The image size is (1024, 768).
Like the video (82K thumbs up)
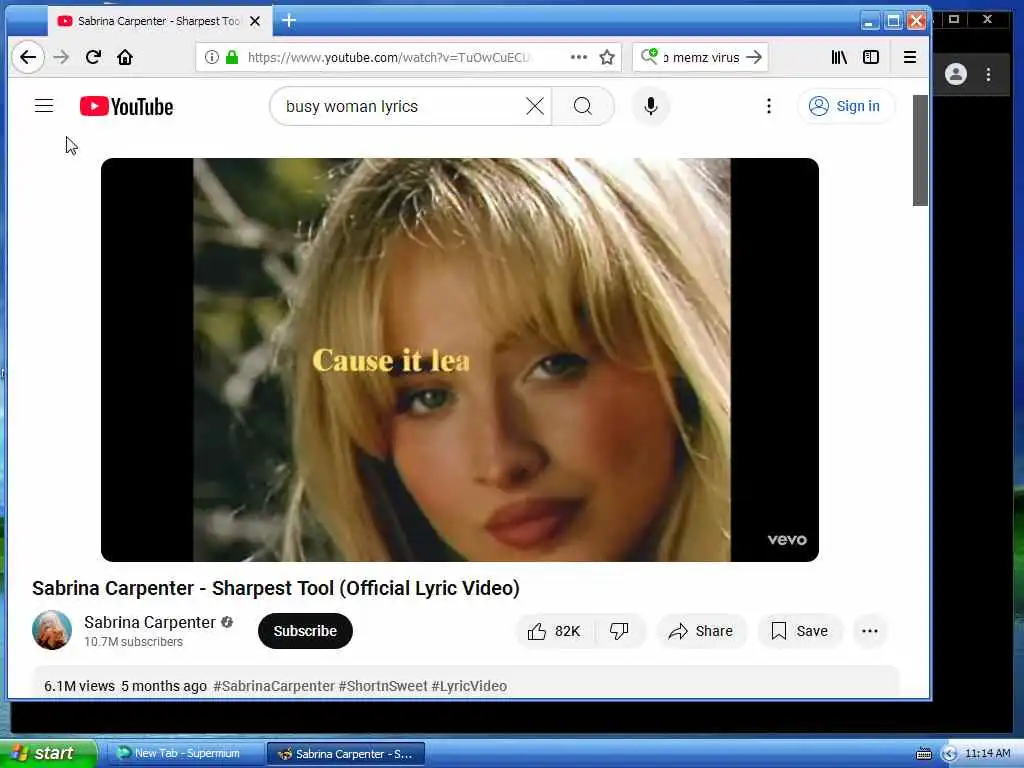point(554,631)
